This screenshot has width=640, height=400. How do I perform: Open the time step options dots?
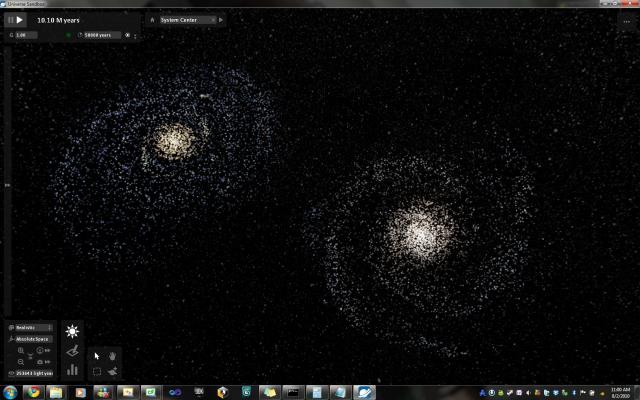click(x=135, y=36)
